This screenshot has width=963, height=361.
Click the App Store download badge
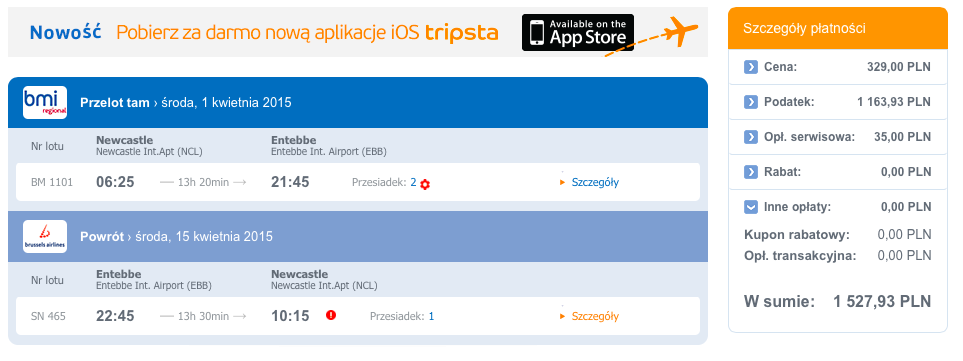[577, 33]
